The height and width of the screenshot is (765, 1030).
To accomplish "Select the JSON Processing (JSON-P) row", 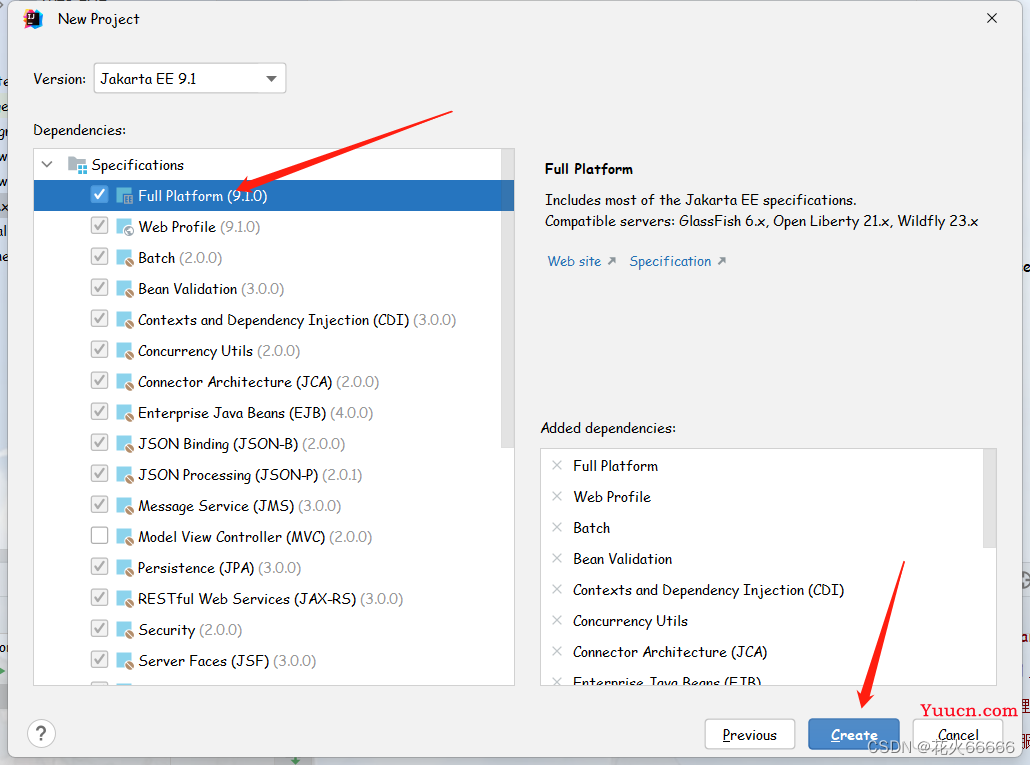I will (x=274, y=475).
